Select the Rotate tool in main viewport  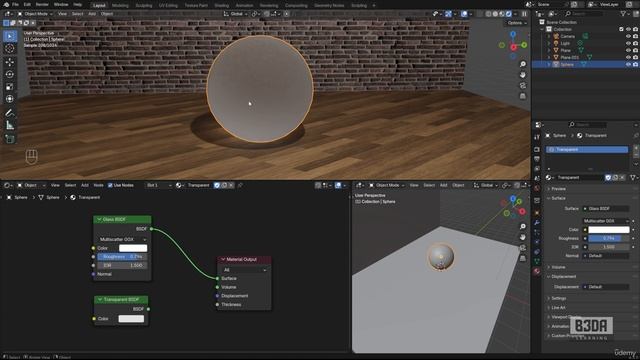pyautogui.click(x=10, y=74)
